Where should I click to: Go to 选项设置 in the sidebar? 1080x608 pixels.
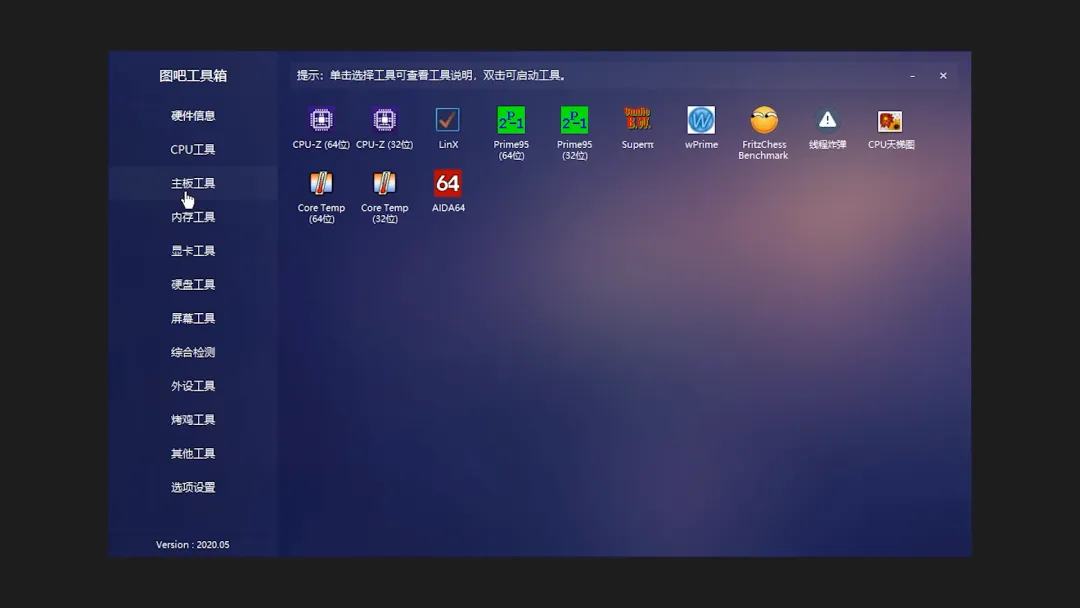(x=192, y=487)
